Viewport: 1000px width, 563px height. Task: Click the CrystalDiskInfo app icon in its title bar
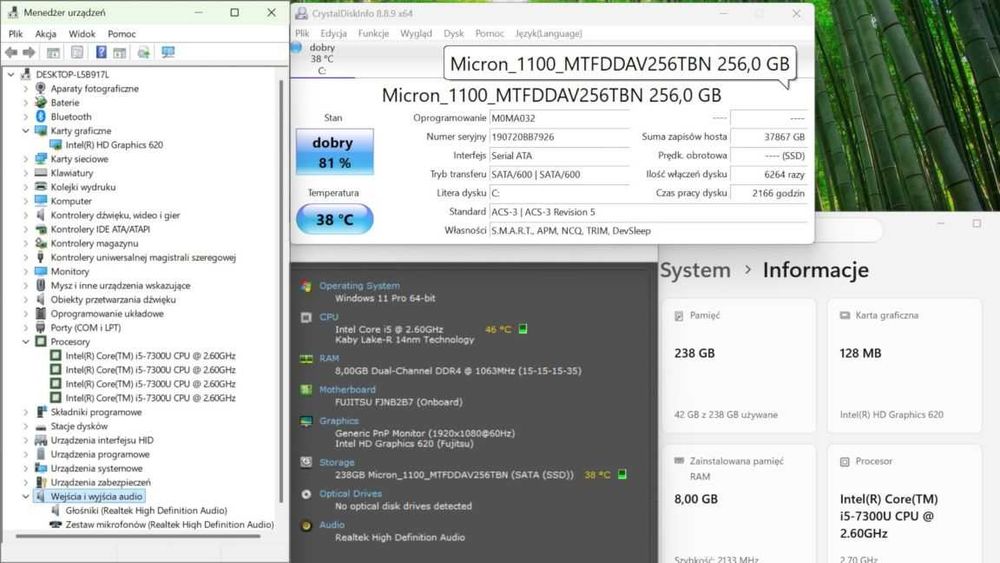tap(302, 13)
